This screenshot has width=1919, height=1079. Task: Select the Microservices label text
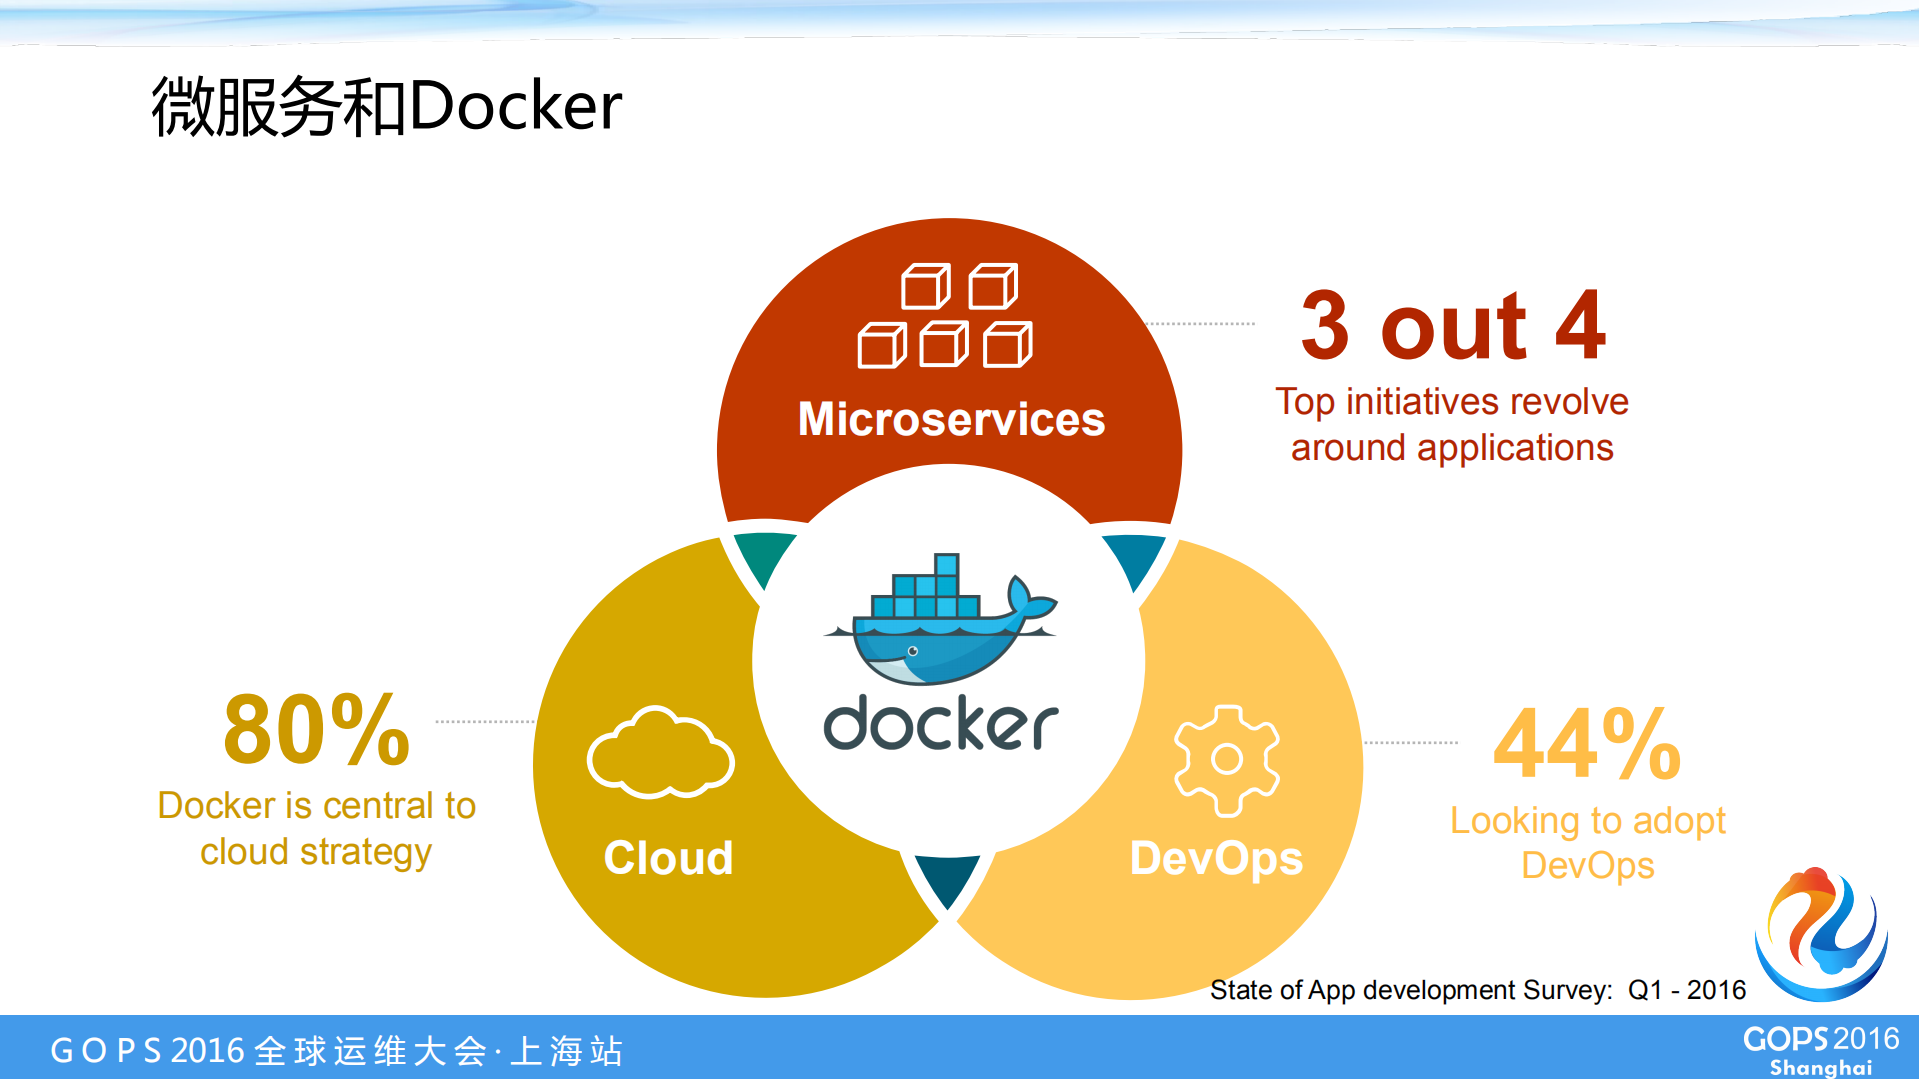click(x=951, y=419)
